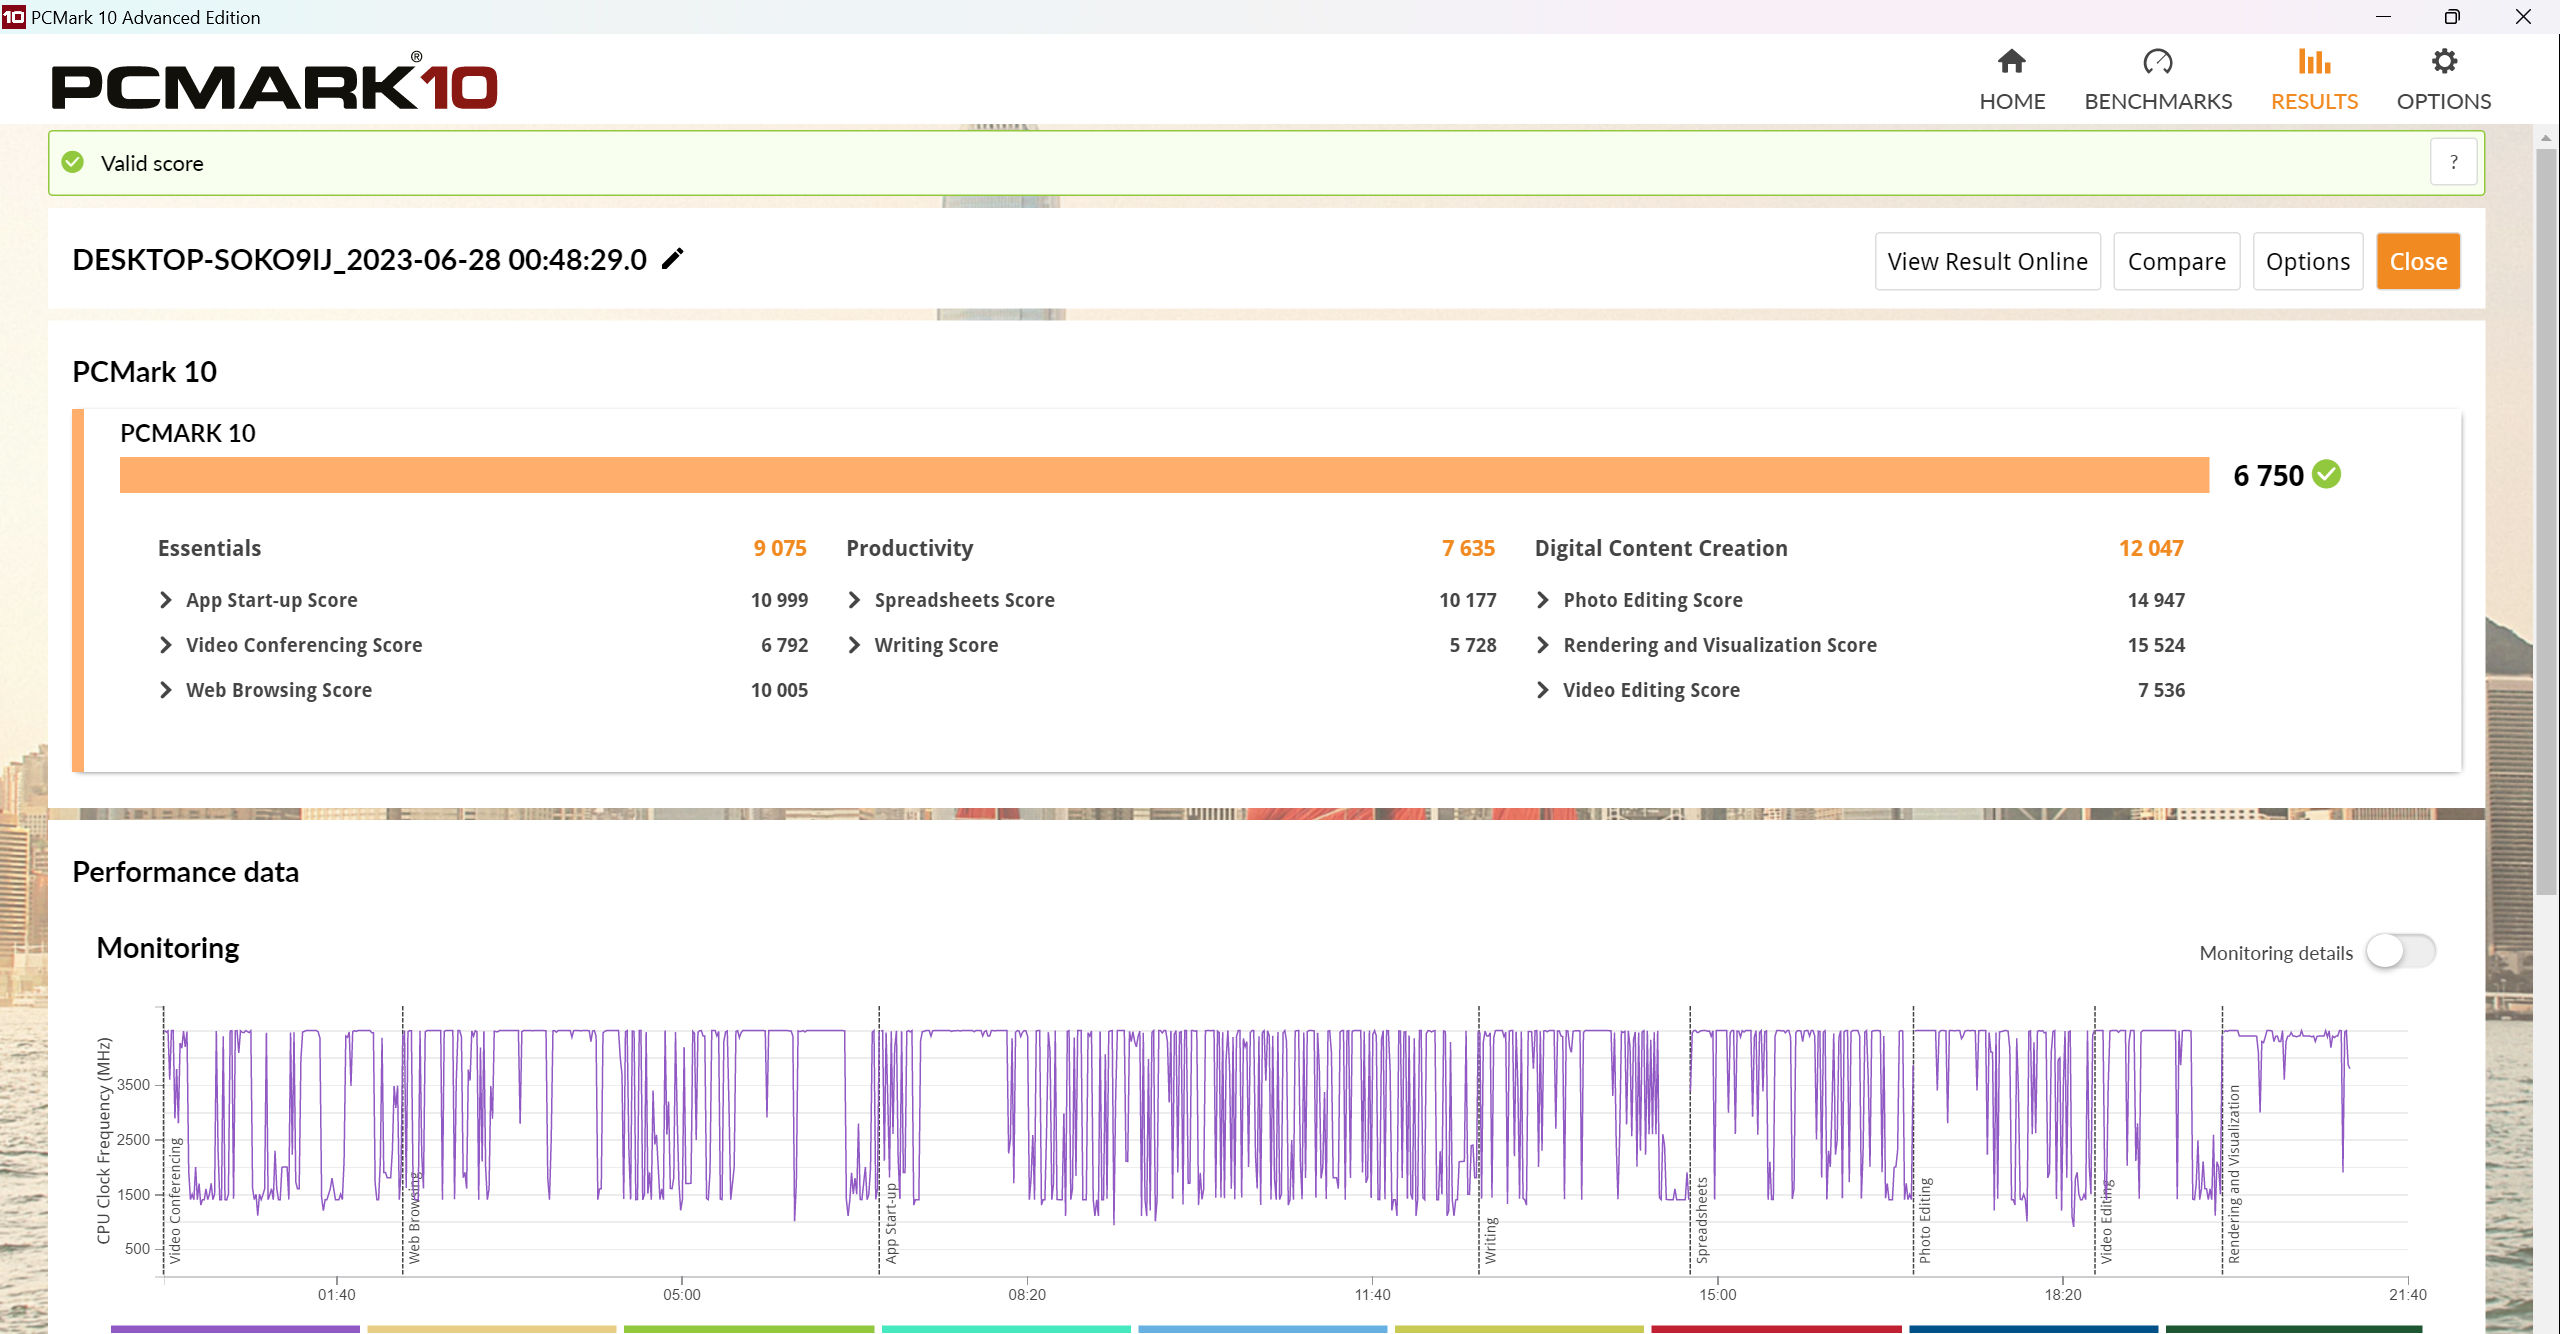The width and height of the screenshot is (2560, 1334).
Task: Click the vertical scrollbar thumb
Action: [x=2546, y=520]
